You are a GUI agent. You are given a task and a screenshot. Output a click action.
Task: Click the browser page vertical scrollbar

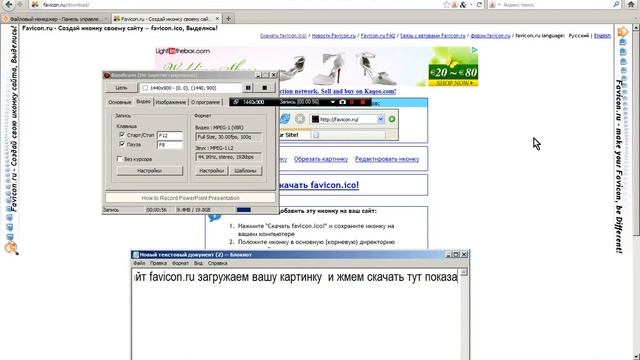(x=636, y=133)
